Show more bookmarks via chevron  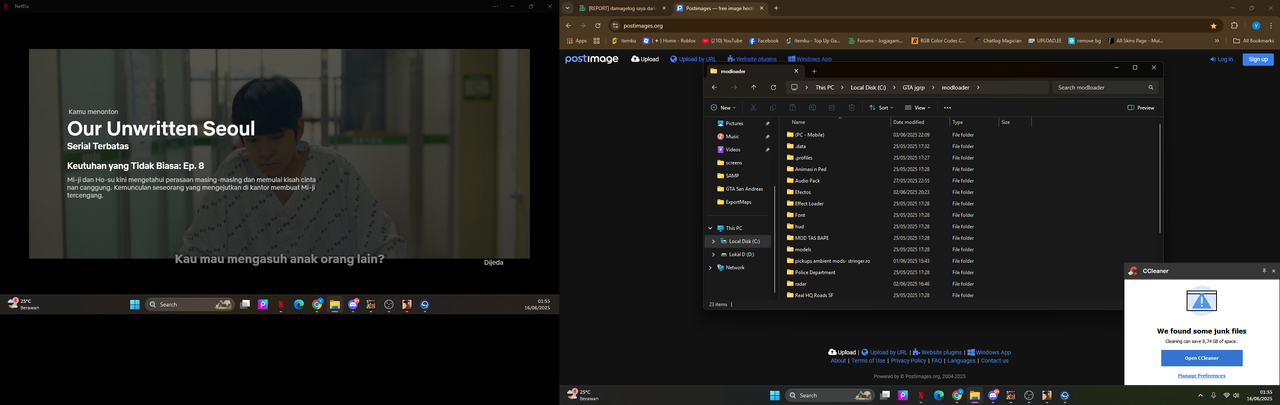point(1217,41)
